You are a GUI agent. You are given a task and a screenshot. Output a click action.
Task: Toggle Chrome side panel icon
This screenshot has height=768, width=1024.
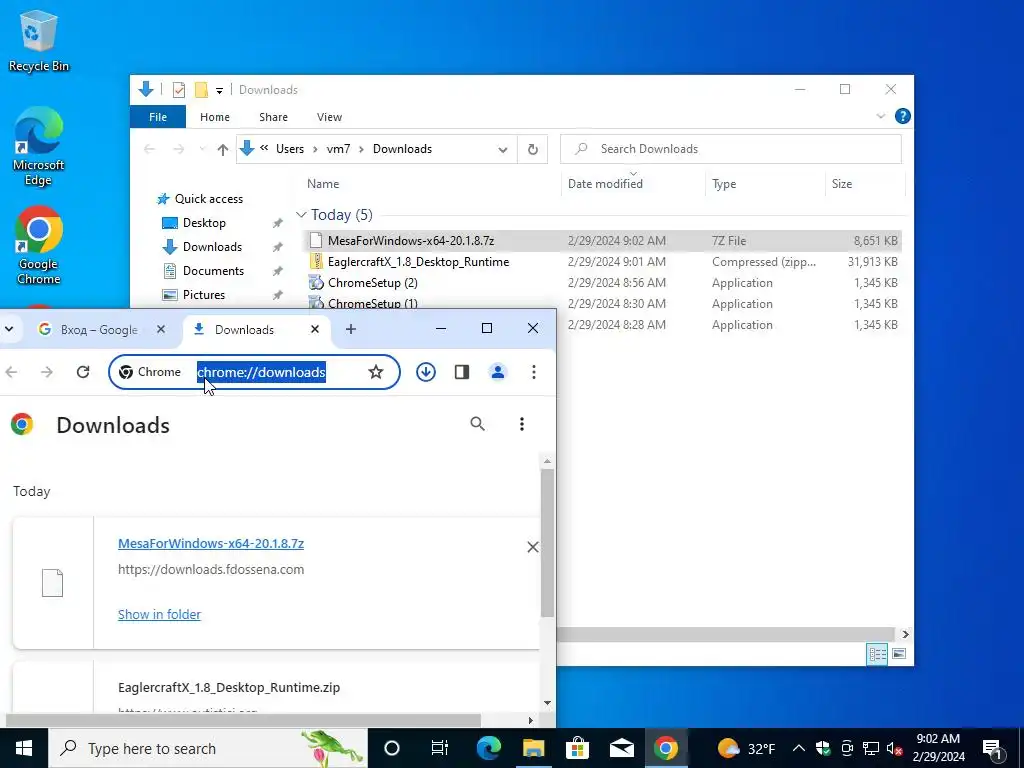tap(462, 372)
